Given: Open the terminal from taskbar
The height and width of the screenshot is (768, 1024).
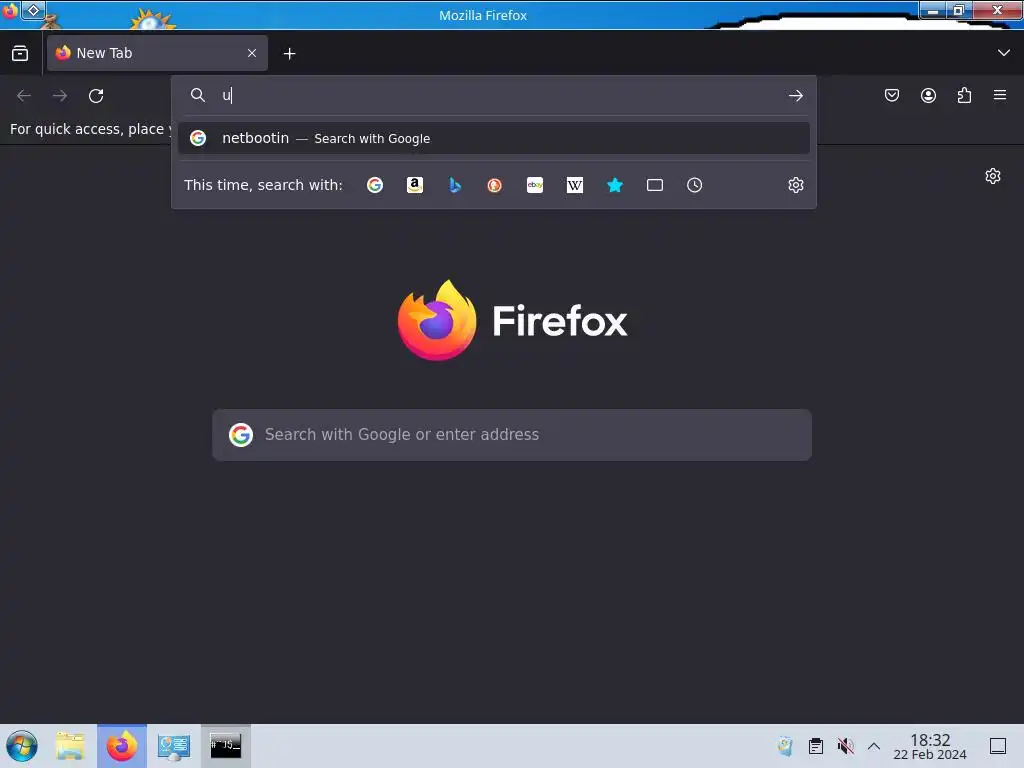Looking at the screenshot, I should (x=225, y=746).
